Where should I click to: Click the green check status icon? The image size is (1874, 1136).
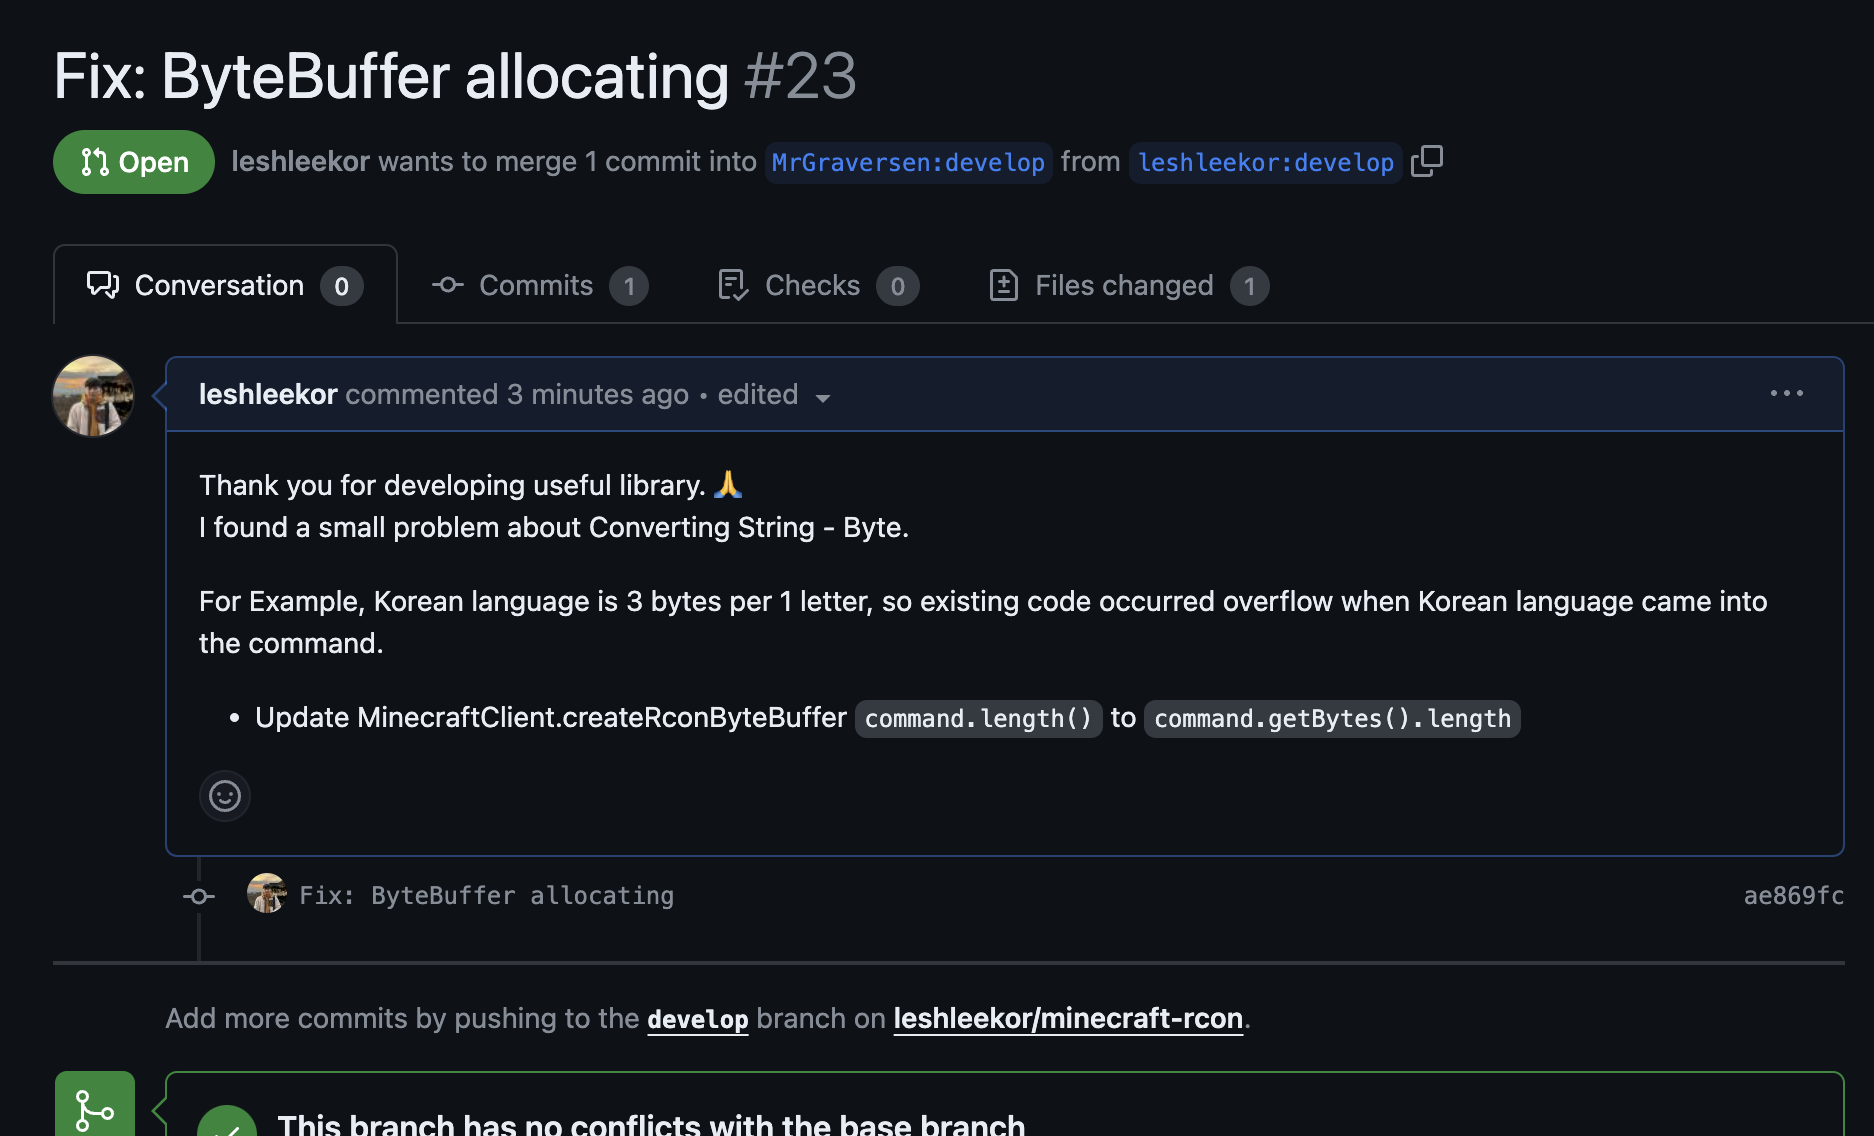(x=227, y=1124)
